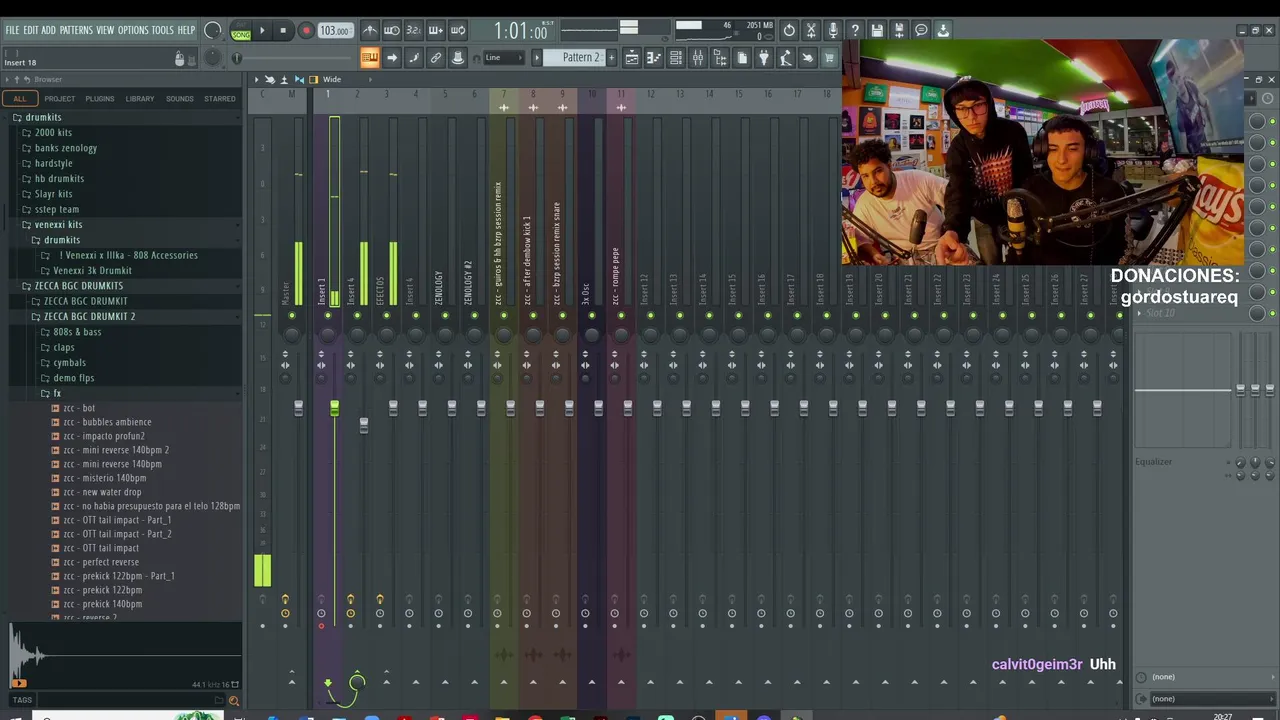Image resolution: width=1280 pixels, height=720 pixels.
Task: Toggle the 3-2-1 countdown before recording
Action: (414, 31)
